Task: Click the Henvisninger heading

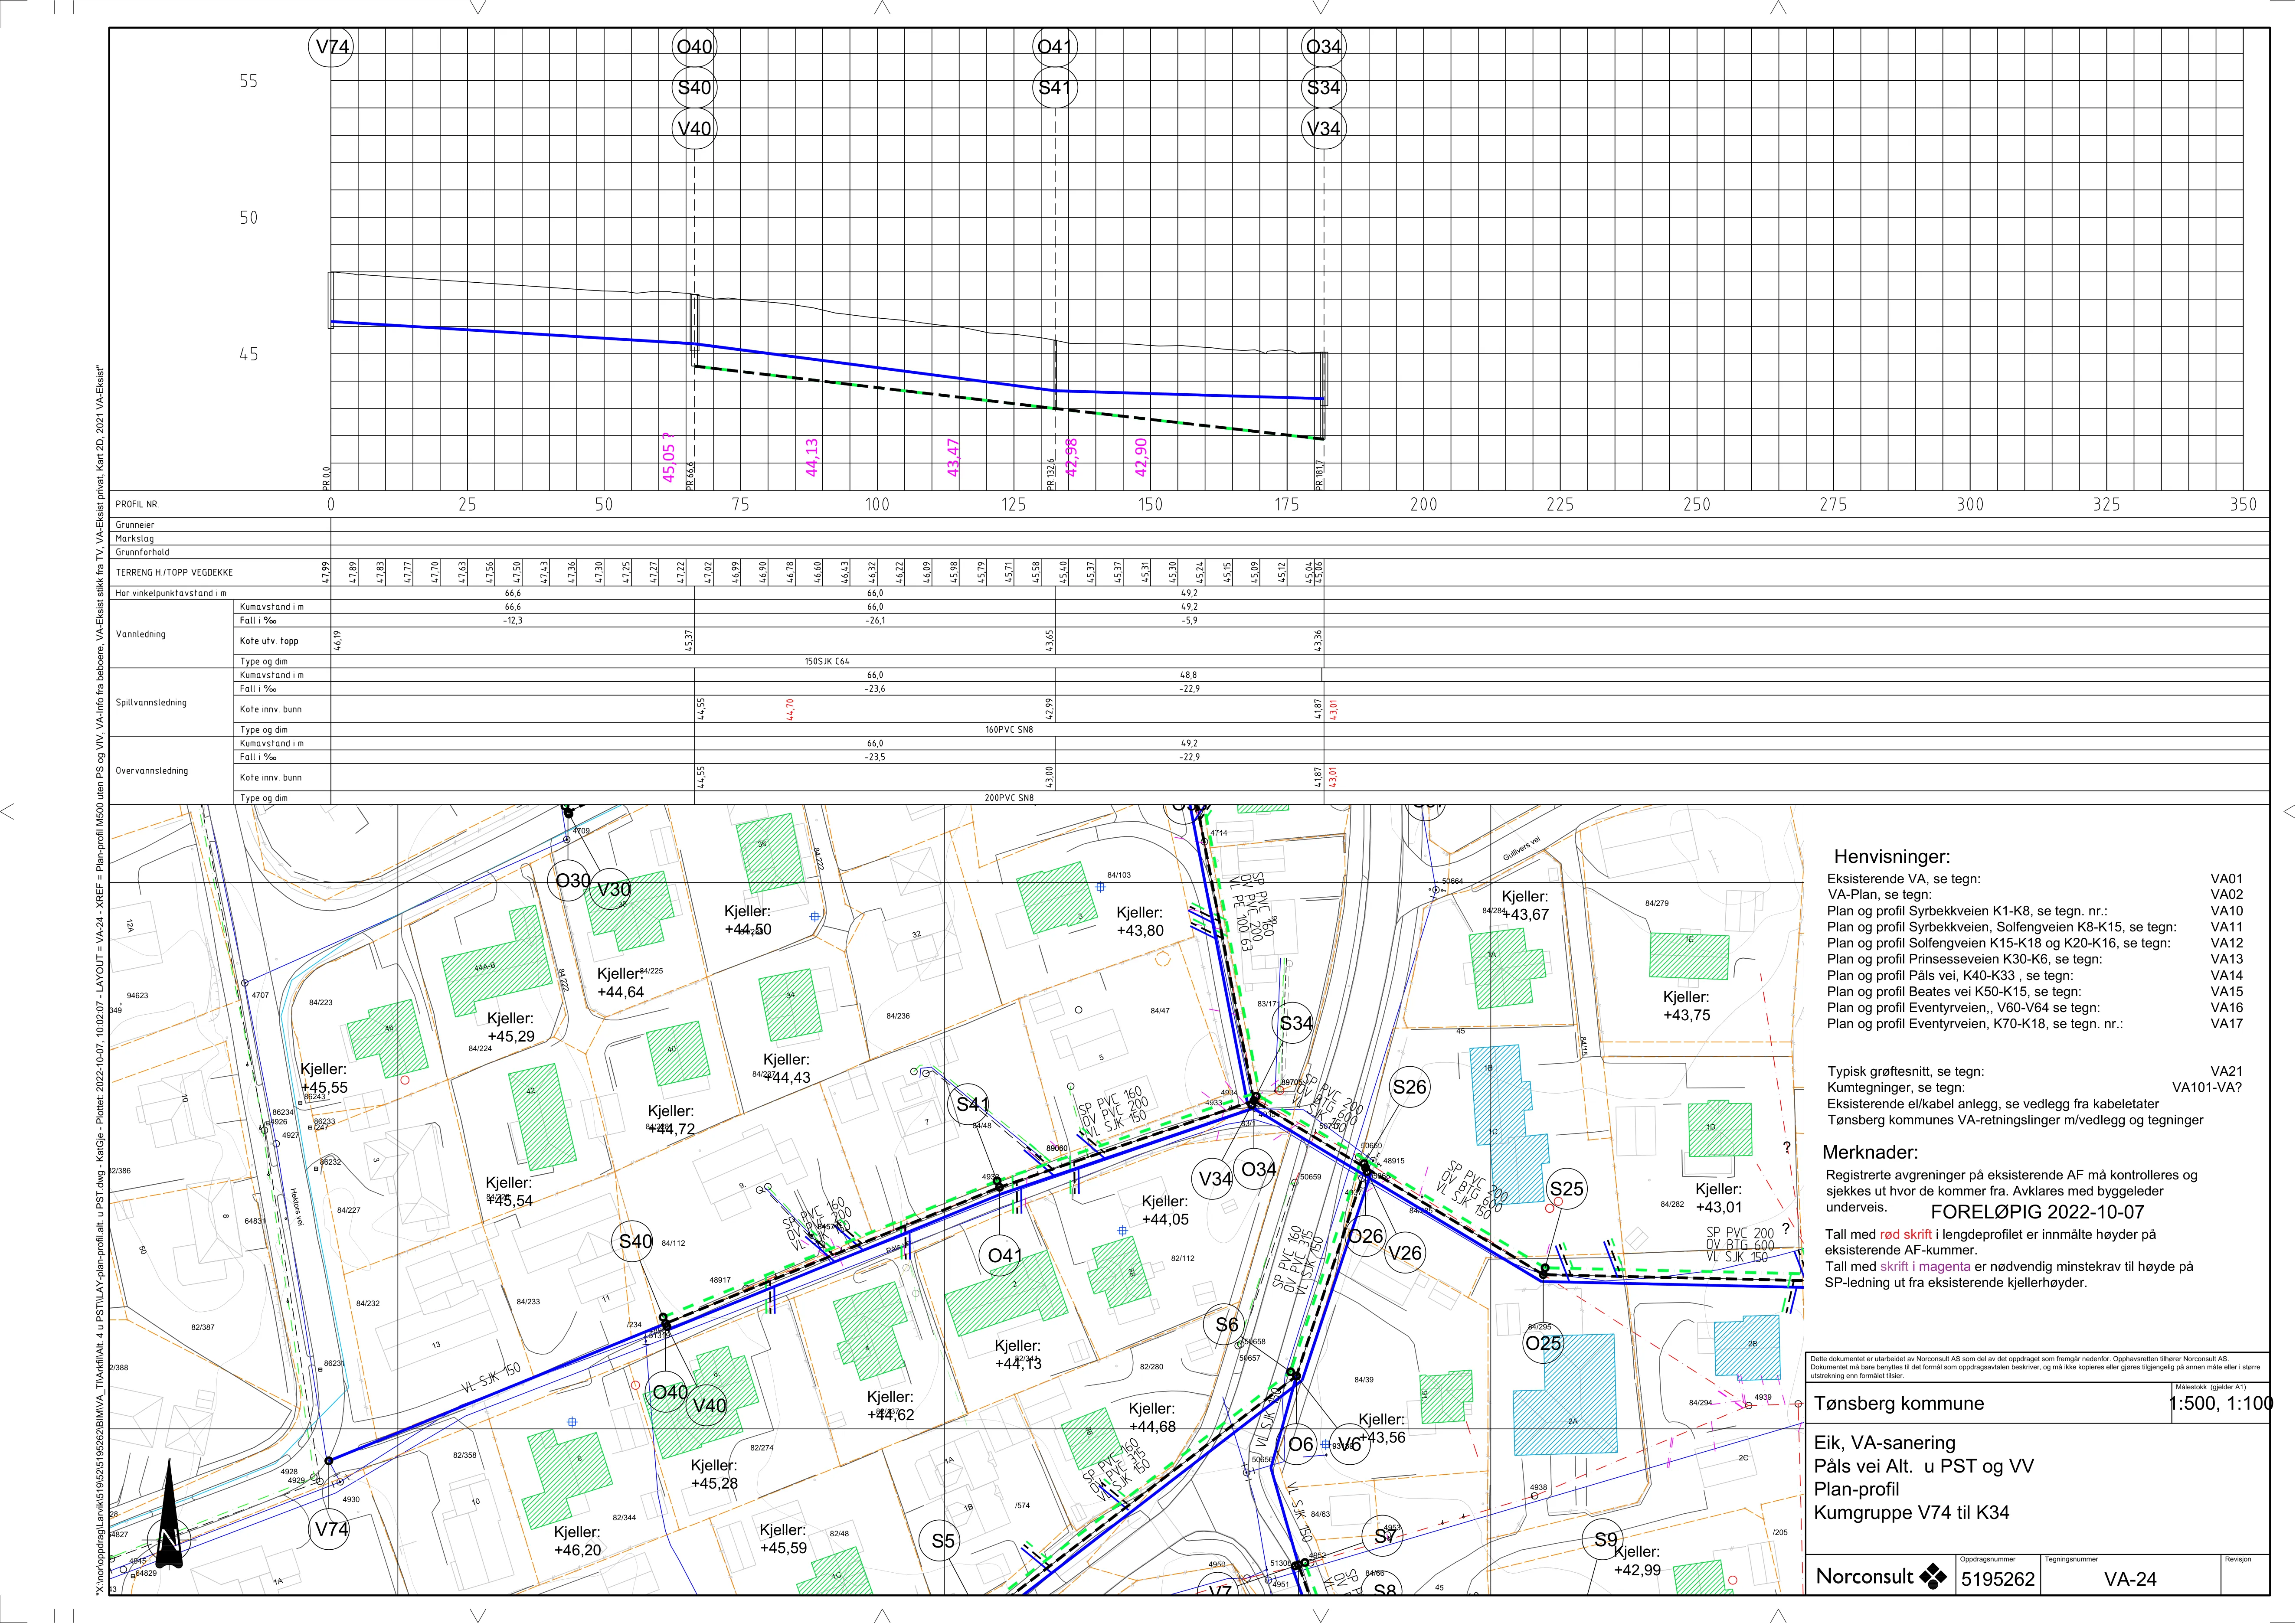Action: (1892, 857)
